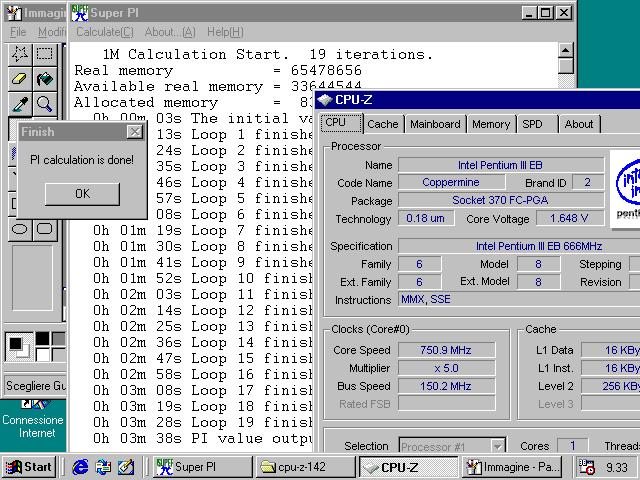Viewport: 640px width, 480px height.
Task: Launch Internet Explorer from quick launch
Action: pos(80,467)
